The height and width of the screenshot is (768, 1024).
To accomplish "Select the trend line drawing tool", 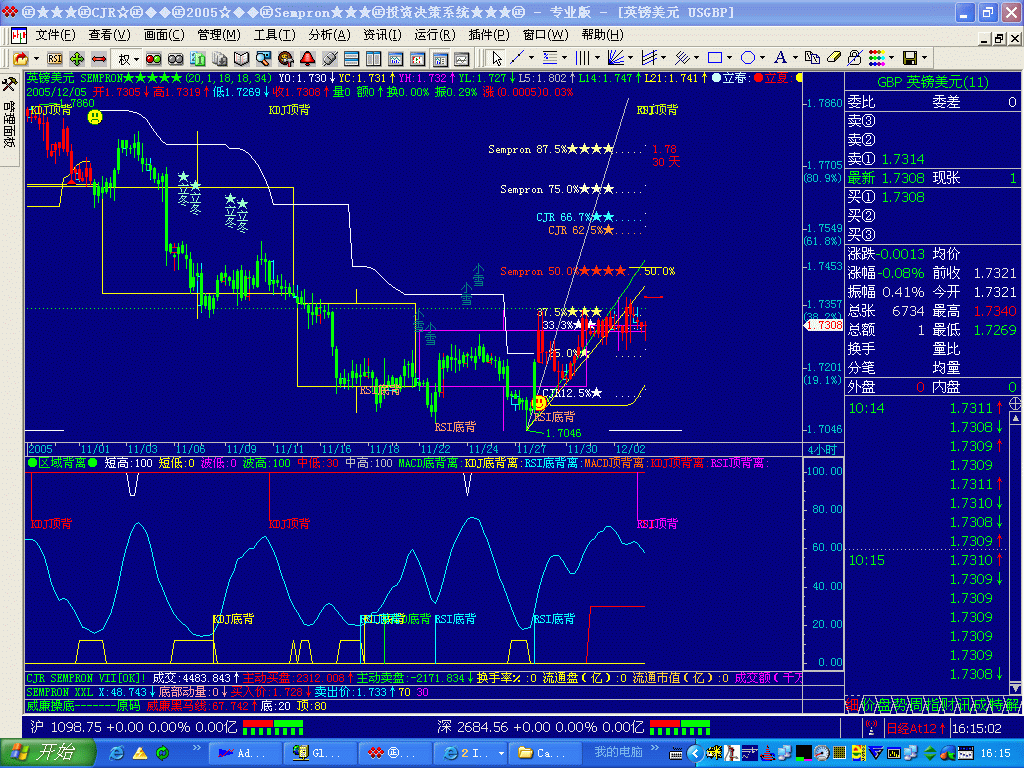I will point(517,58).
